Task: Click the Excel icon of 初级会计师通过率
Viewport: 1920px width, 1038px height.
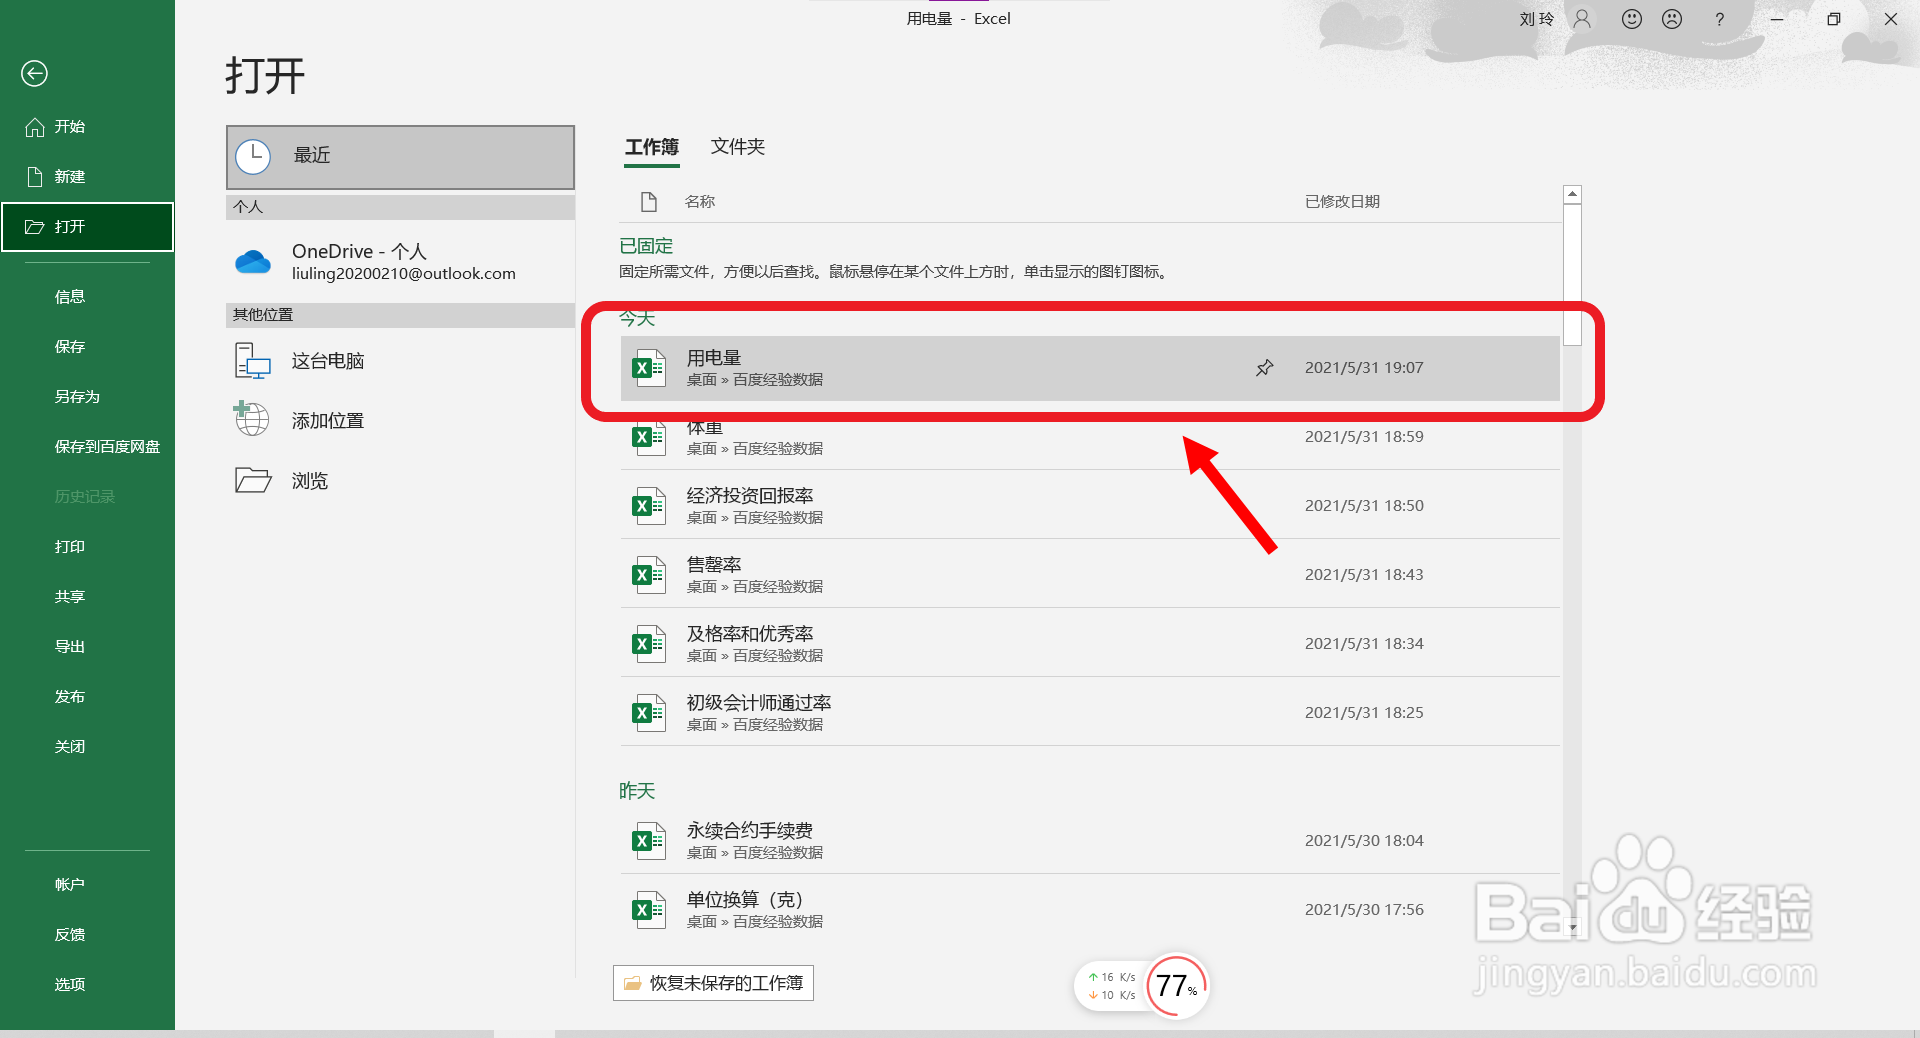Action: (x=648, y=713)
